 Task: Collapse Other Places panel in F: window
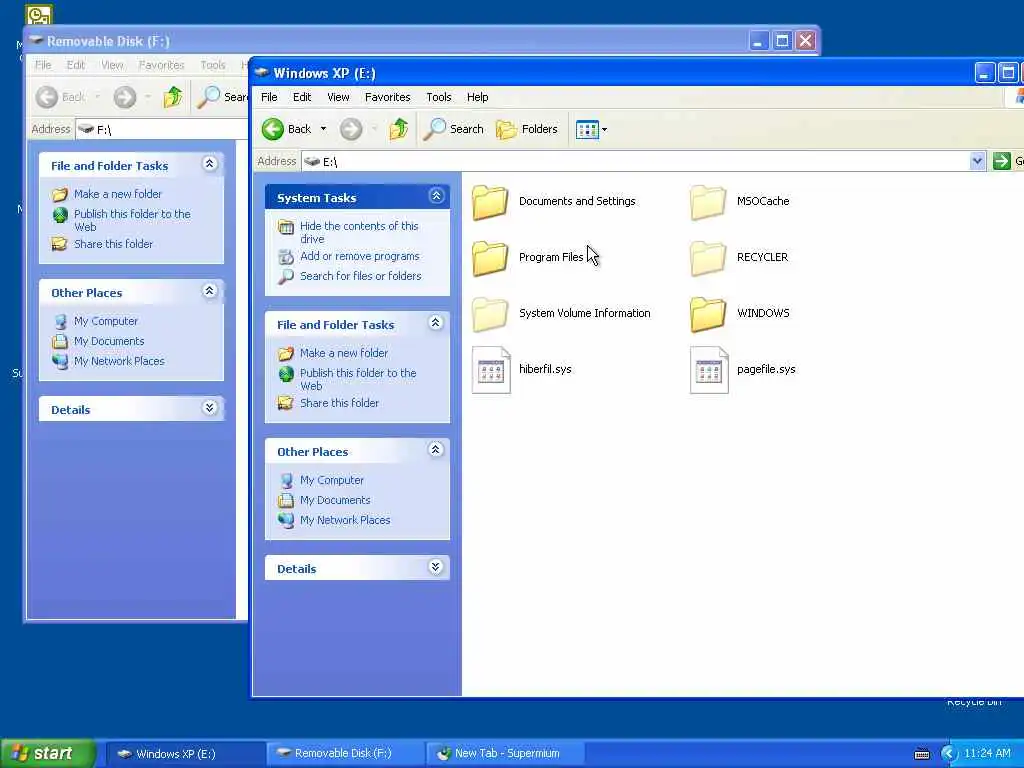210,291
